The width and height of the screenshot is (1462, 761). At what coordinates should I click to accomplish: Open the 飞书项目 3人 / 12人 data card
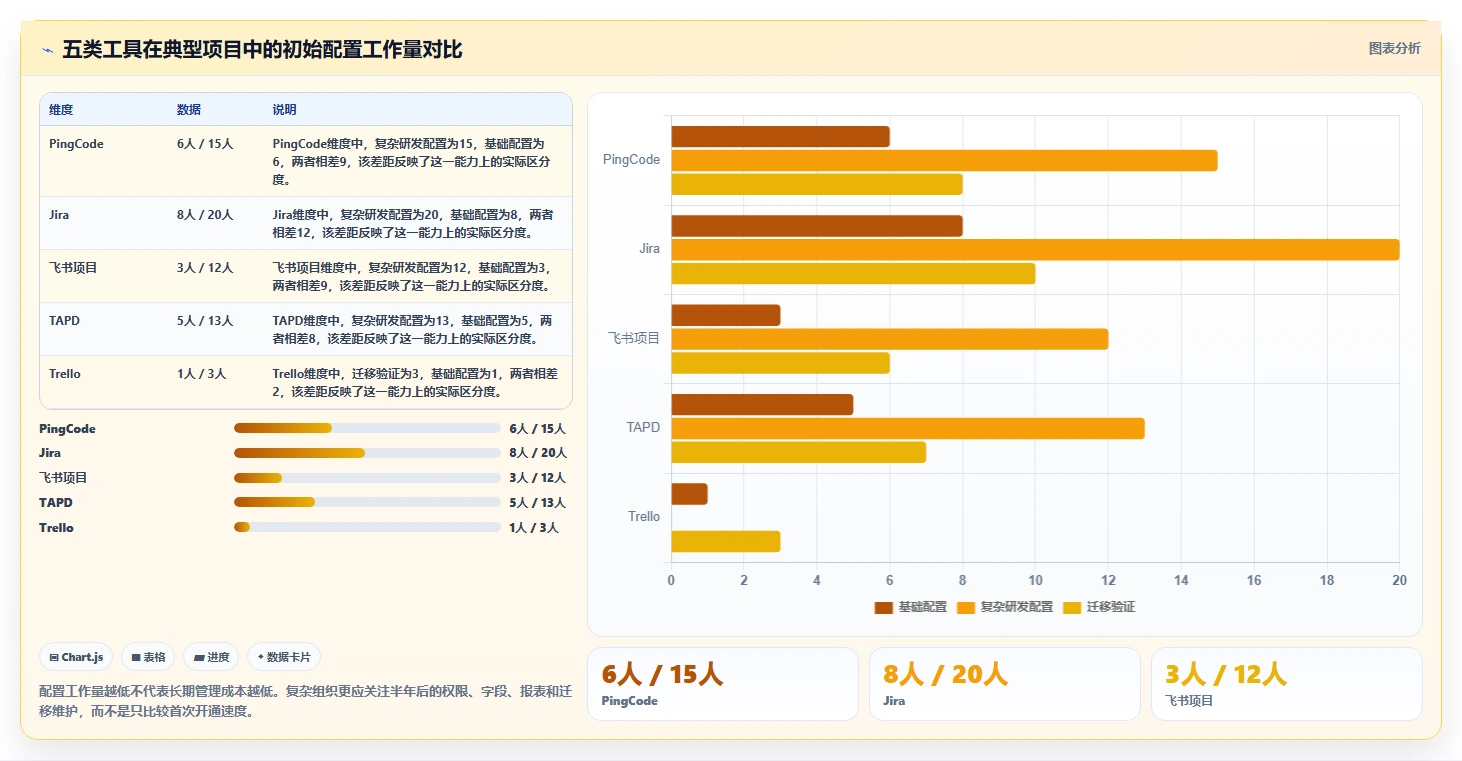(1286, 684)
